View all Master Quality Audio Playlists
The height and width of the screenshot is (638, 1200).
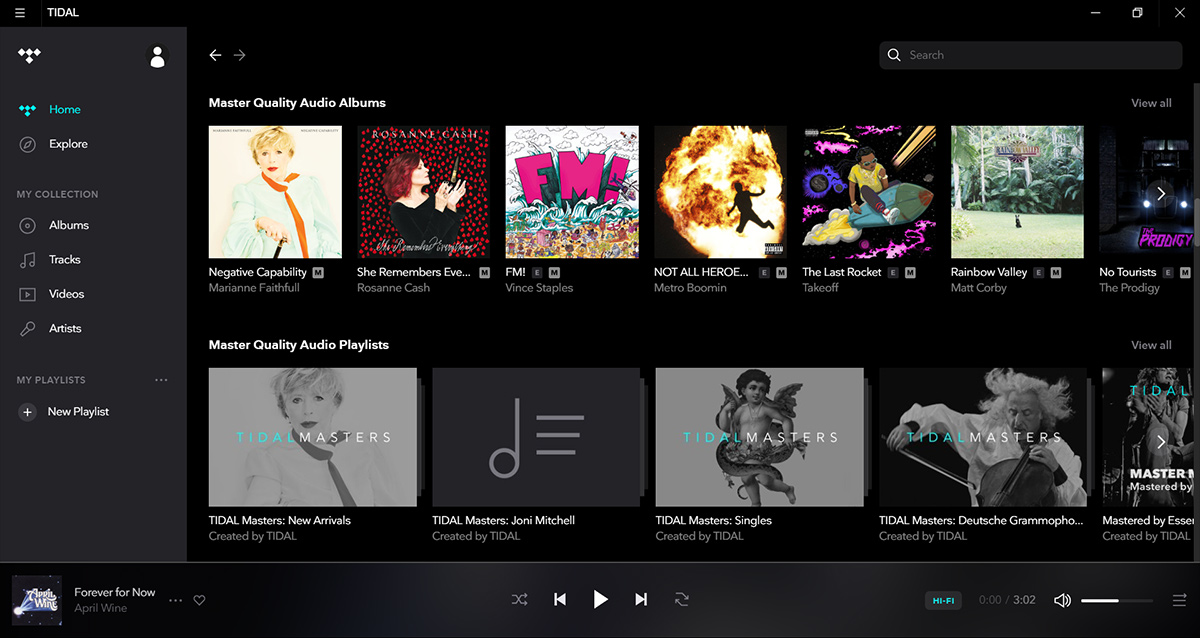(x=1151, y=345)
